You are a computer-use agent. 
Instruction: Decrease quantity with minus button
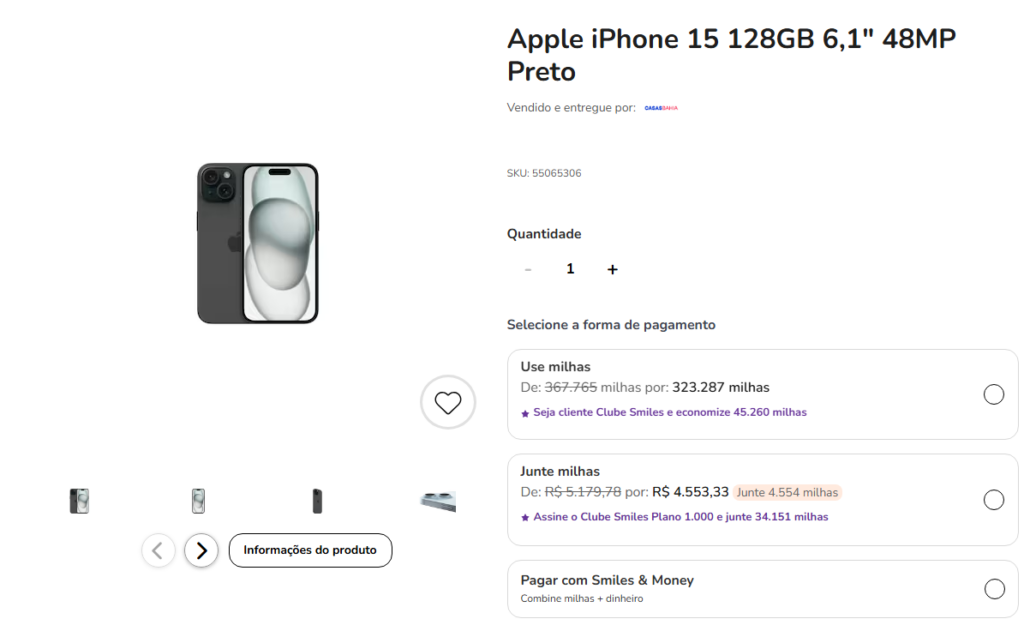pos(528,269)
